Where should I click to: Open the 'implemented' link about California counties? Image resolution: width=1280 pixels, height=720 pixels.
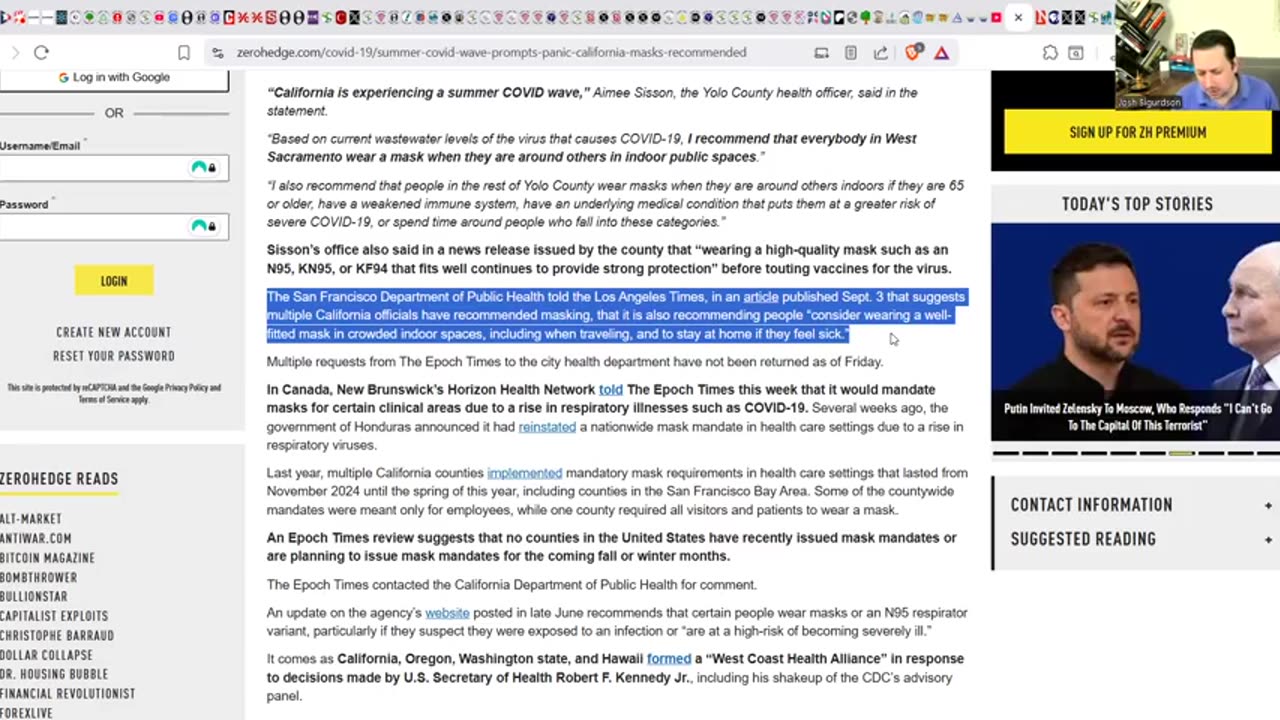pyautogui.click(x=524, y=473)
